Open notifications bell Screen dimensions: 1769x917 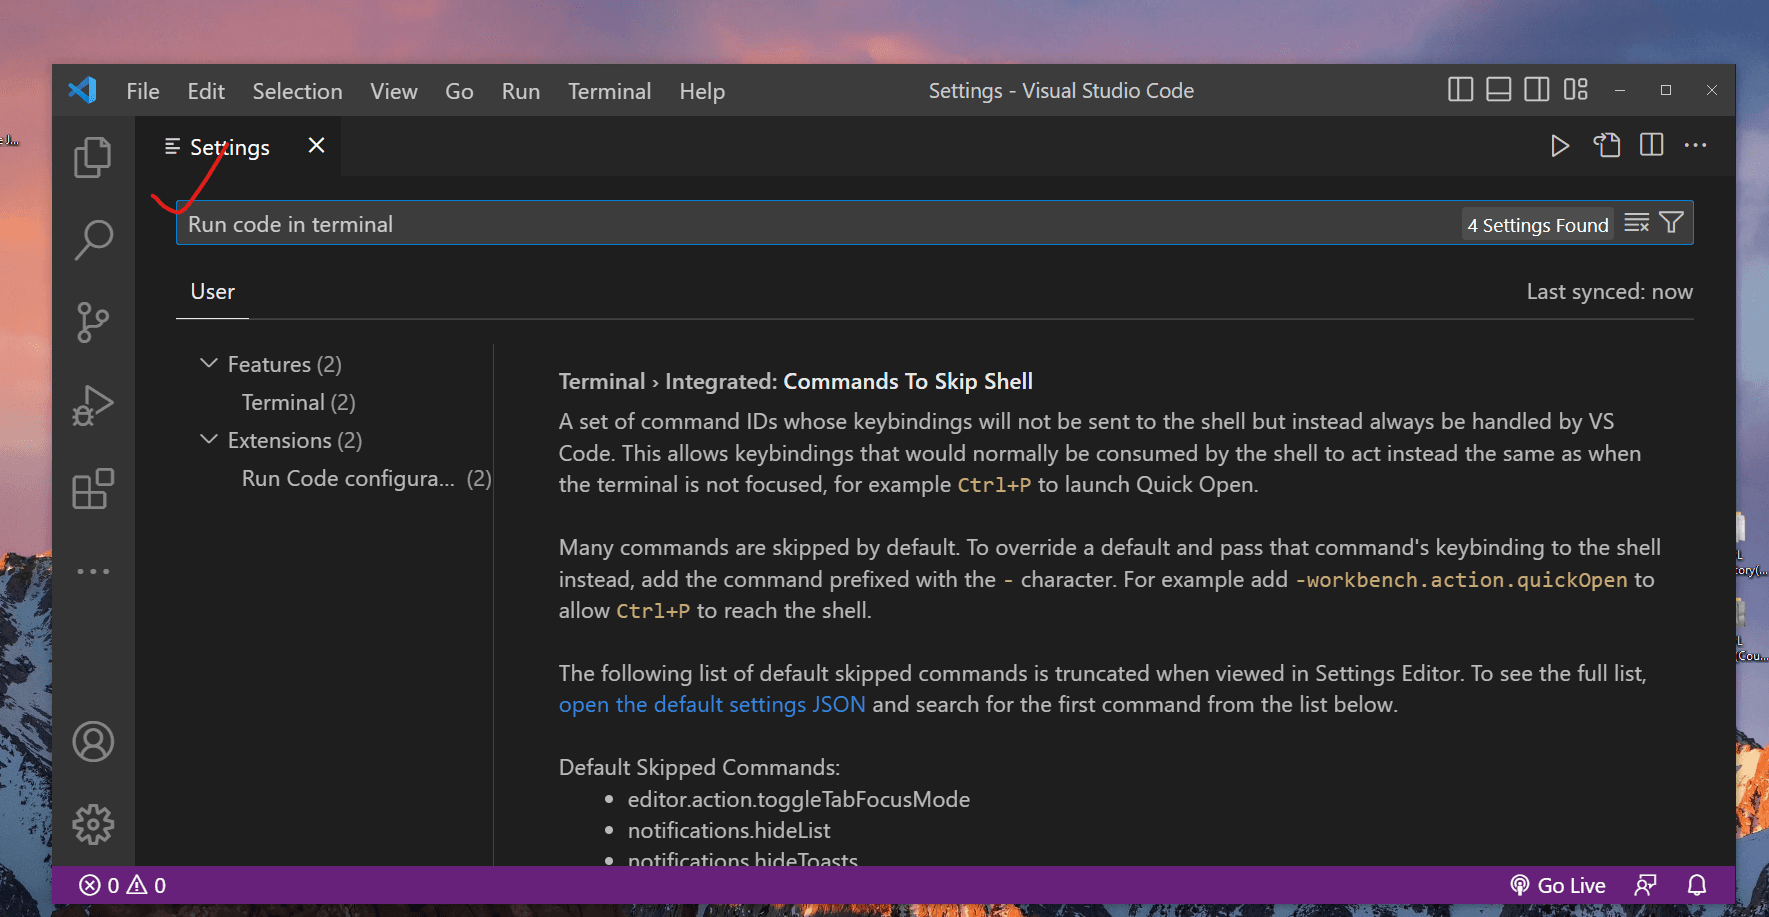(x=1697, y=885)
